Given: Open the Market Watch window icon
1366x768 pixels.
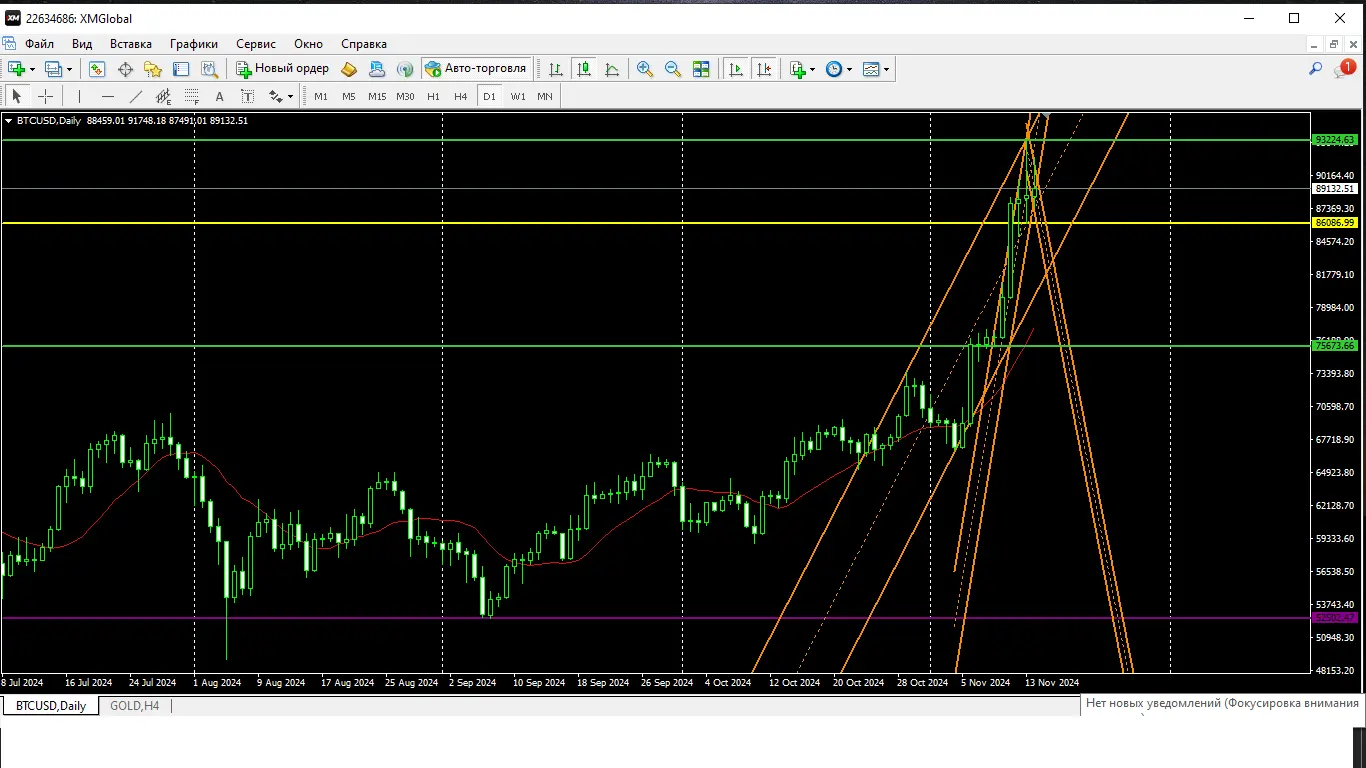Looking at the screenshot, I should (x=97, y=69).
